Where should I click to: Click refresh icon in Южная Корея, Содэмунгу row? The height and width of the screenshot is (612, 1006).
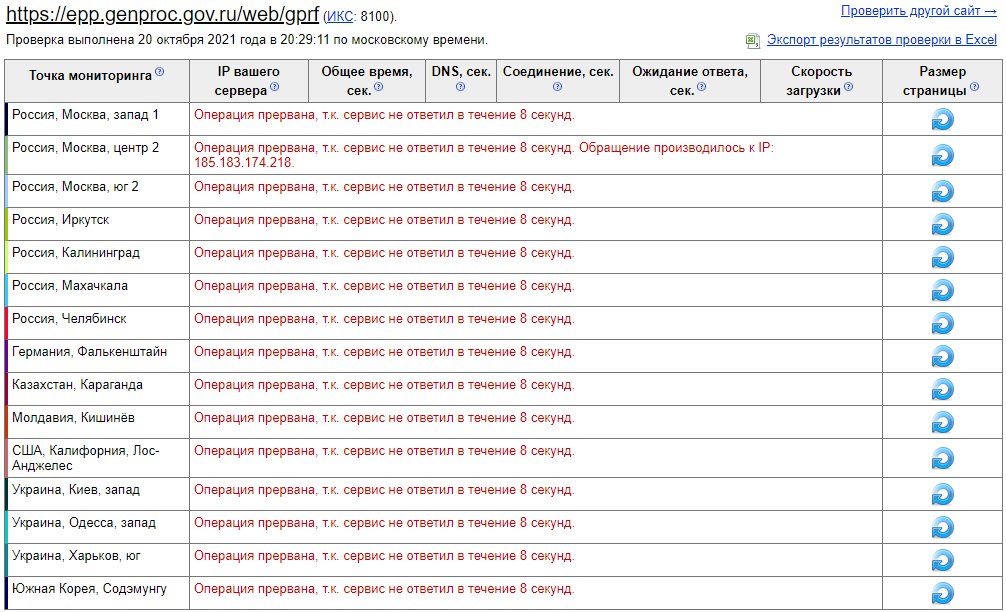(x=942, y=593)
